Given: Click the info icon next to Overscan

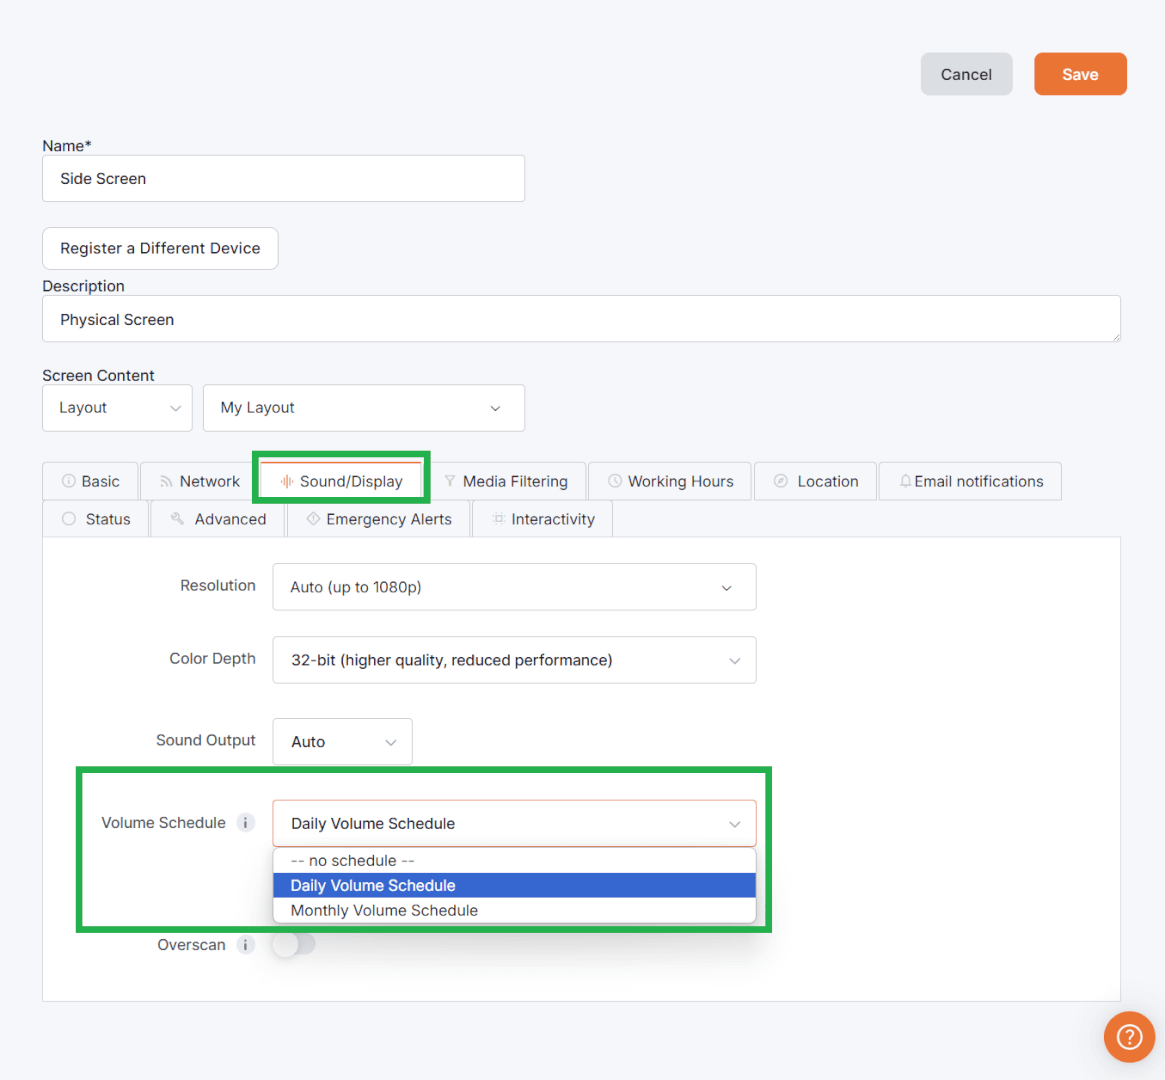Looking at the screenshot, I should 245,944.
